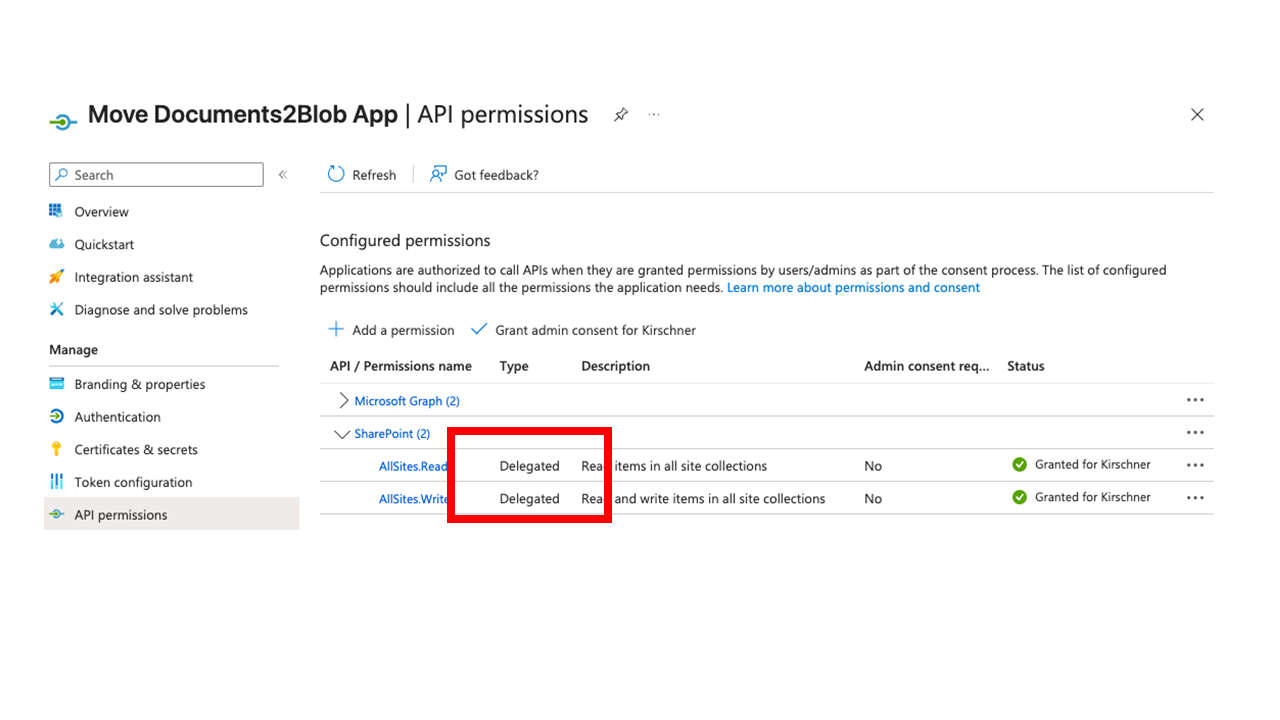
Task: Open more options for the AllSites.Read row
Action: (1195, 466)
